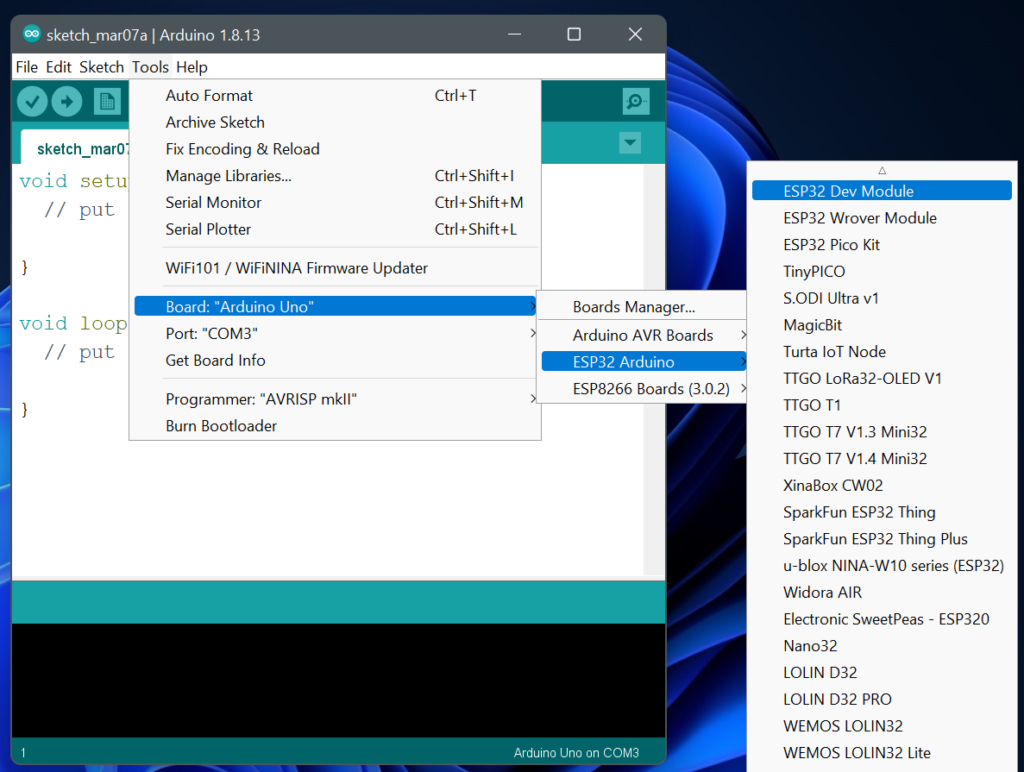The height and width of the screenshot is (772, 1024).
Task: Click "Arduino Uno on COM3" status text
Action: pyautogui.click(x=576, y=752)
